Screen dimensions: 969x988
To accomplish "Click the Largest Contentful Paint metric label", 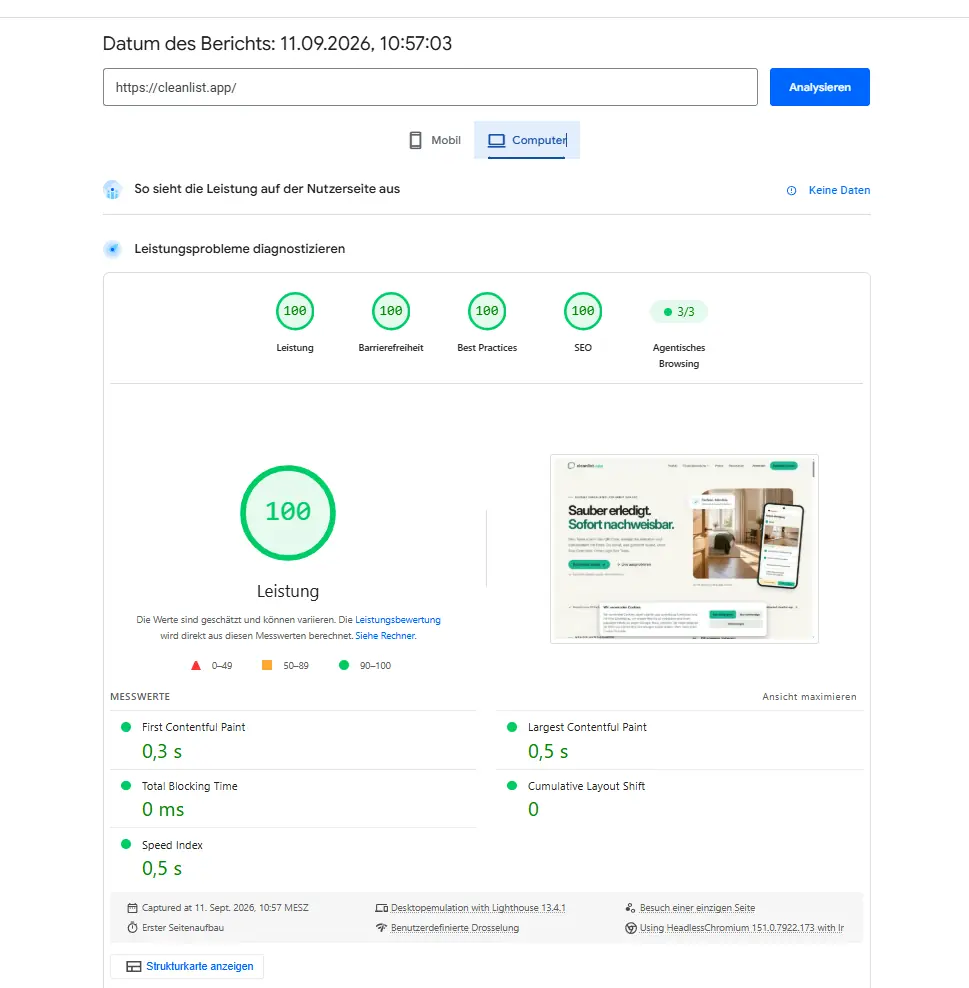I will (x=587, y=727).
